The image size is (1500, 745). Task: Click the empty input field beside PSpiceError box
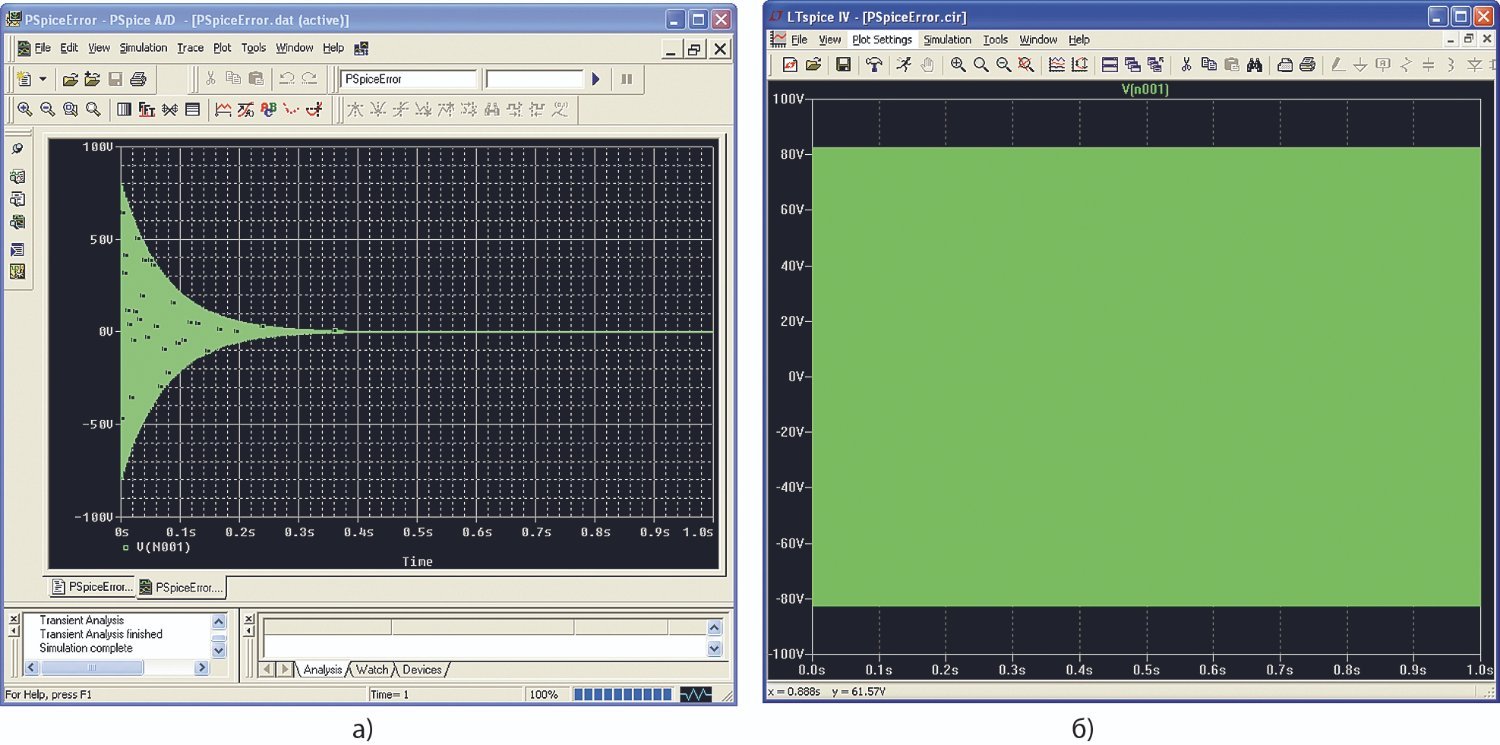click(533, 79)
